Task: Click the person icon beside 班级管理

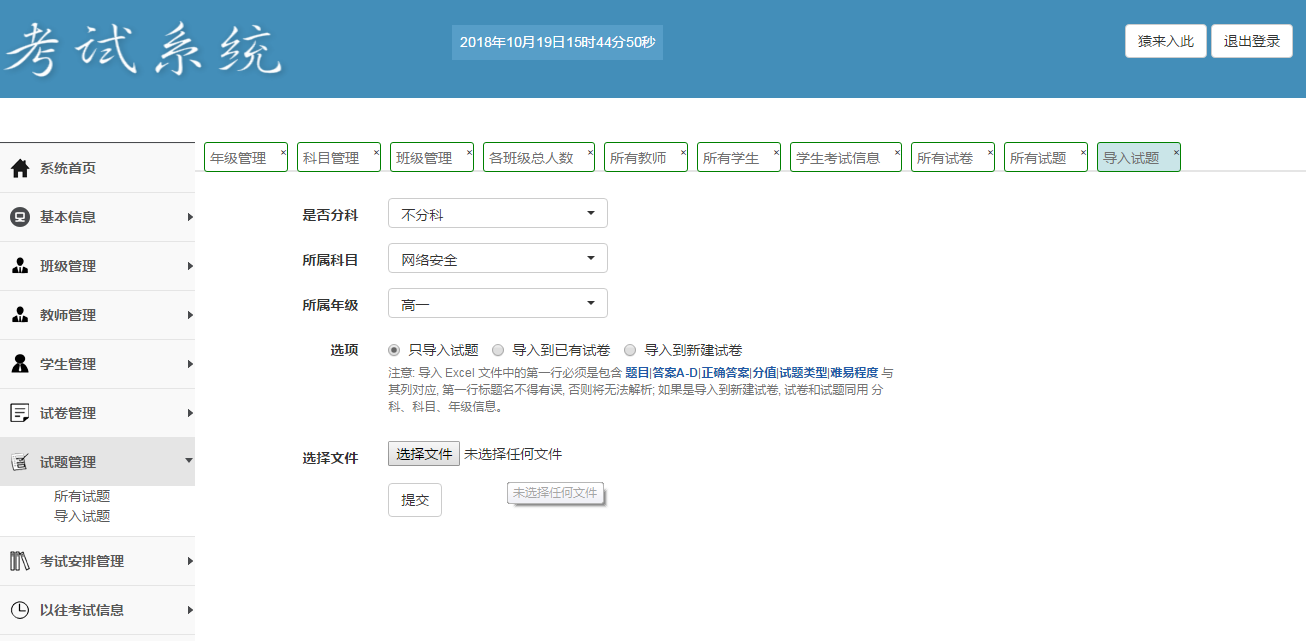Action: tap(20, 266)
